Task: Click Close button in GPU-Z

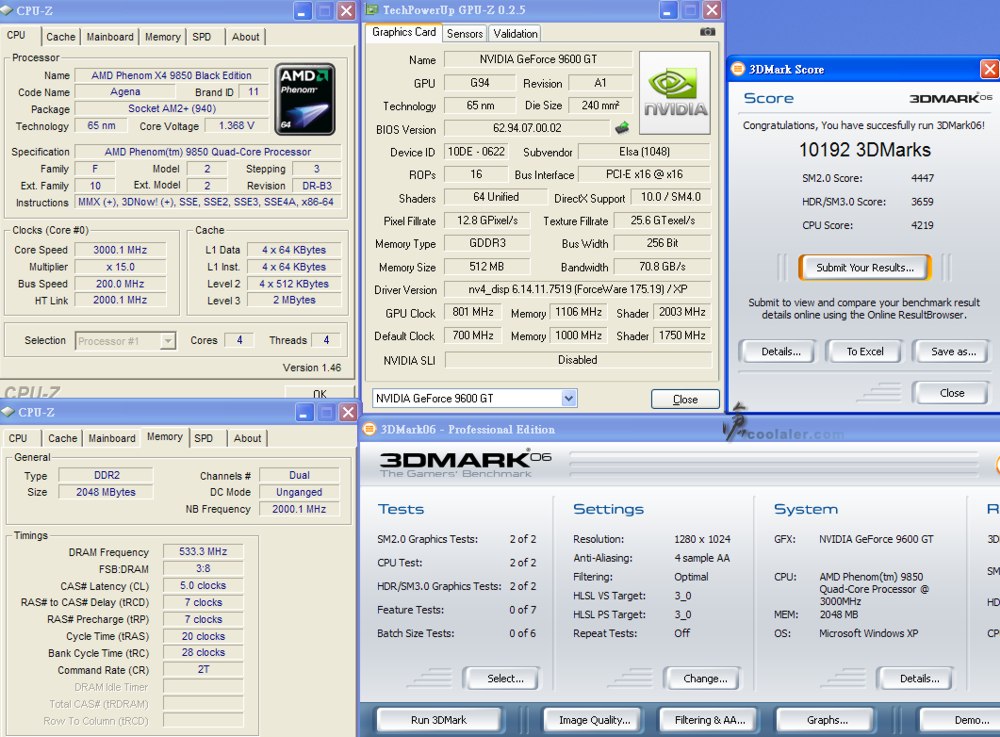Action: point(685,399)
